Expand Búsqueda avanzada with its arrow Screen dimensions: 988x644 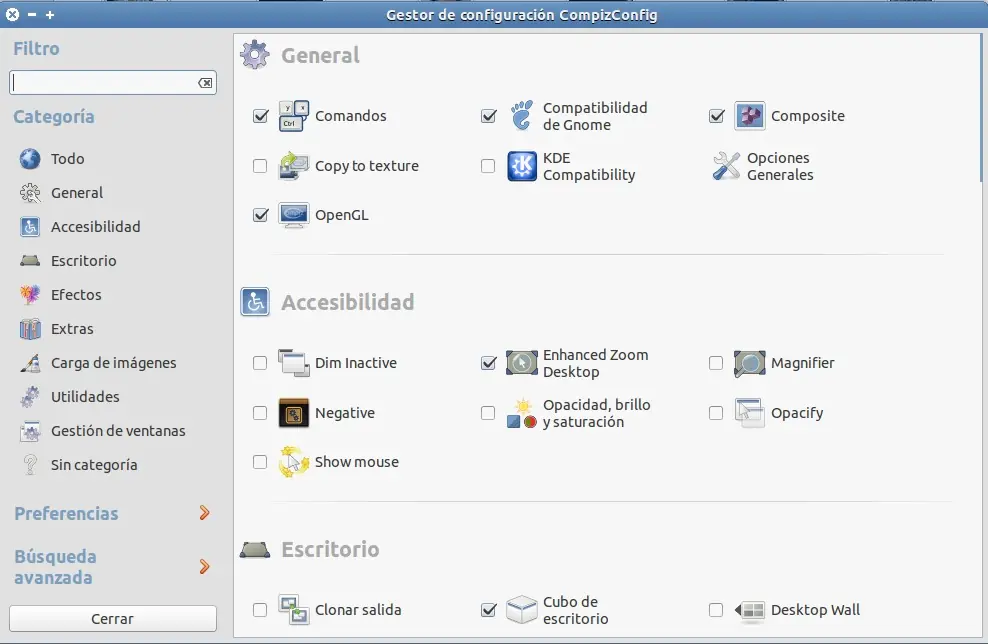pyautogui.click(x=204, y=566)
